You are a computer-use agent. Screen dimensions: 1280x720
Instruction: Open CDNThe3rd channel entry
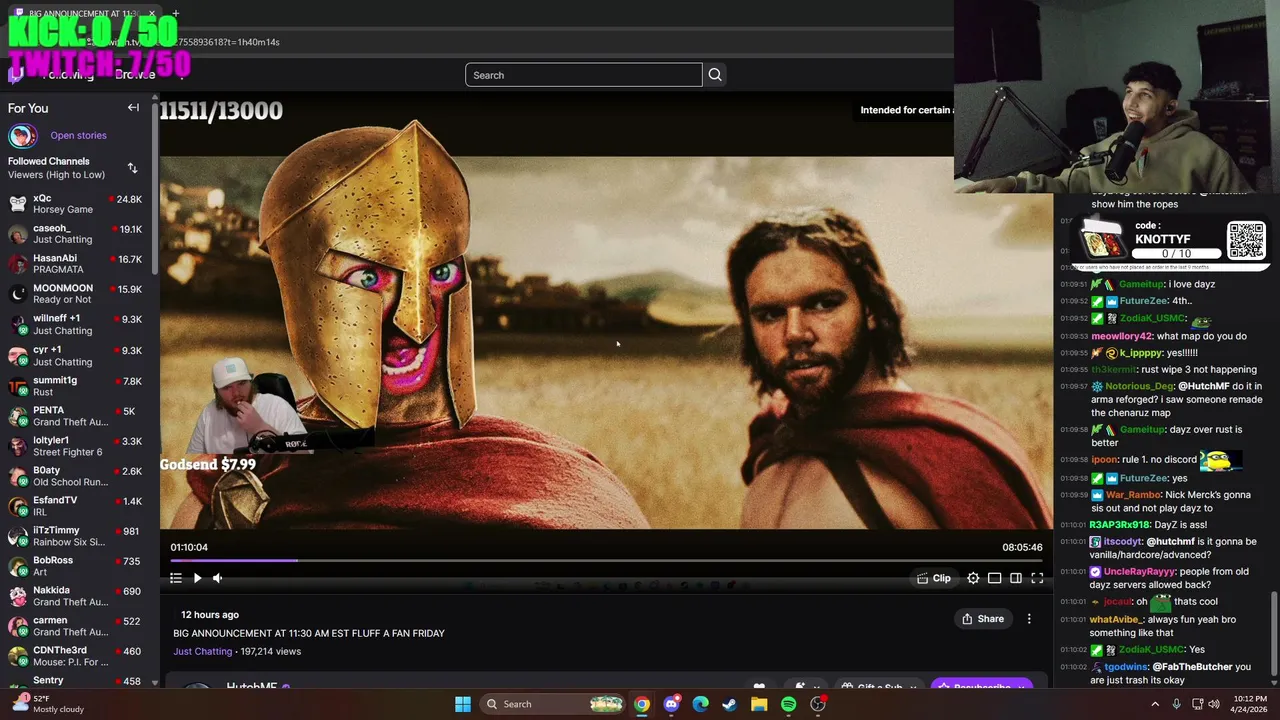(x=76, y=656)
